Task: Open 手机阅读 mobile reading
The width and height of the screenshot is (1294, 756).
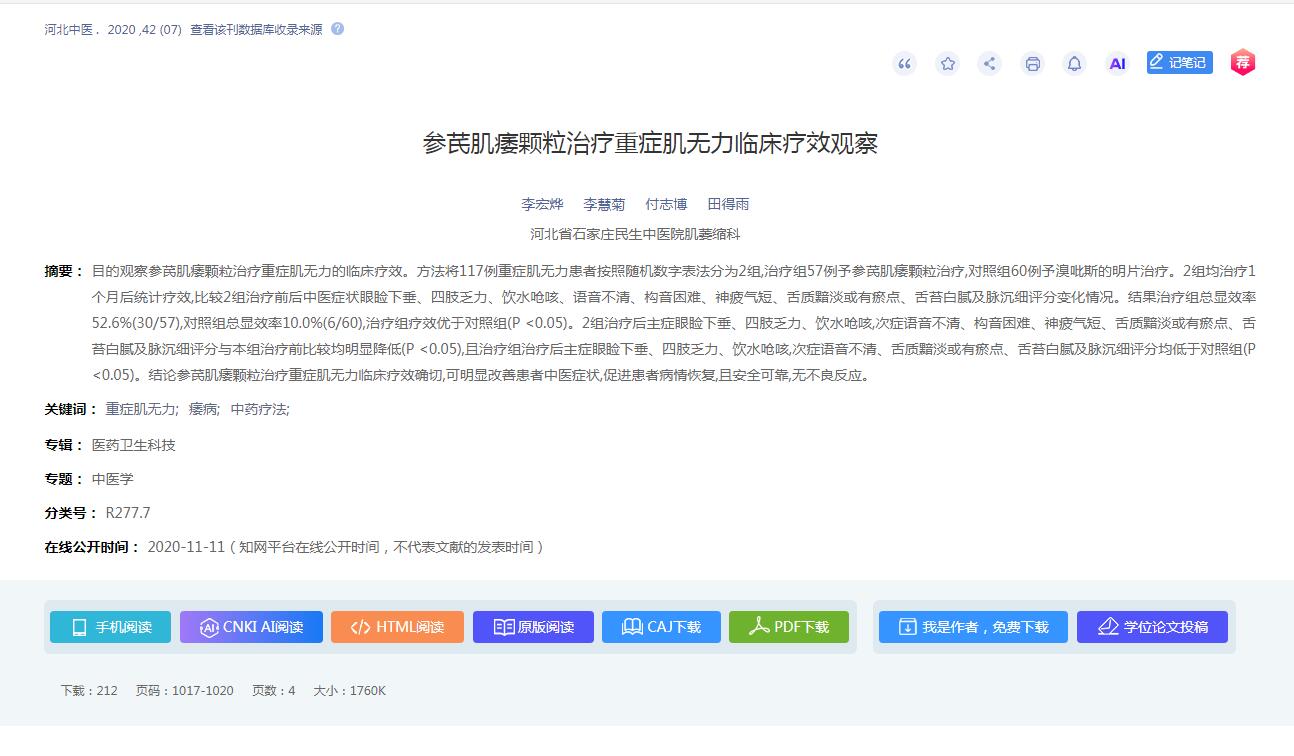Action: pyautogui.click(x=110, y=627)
